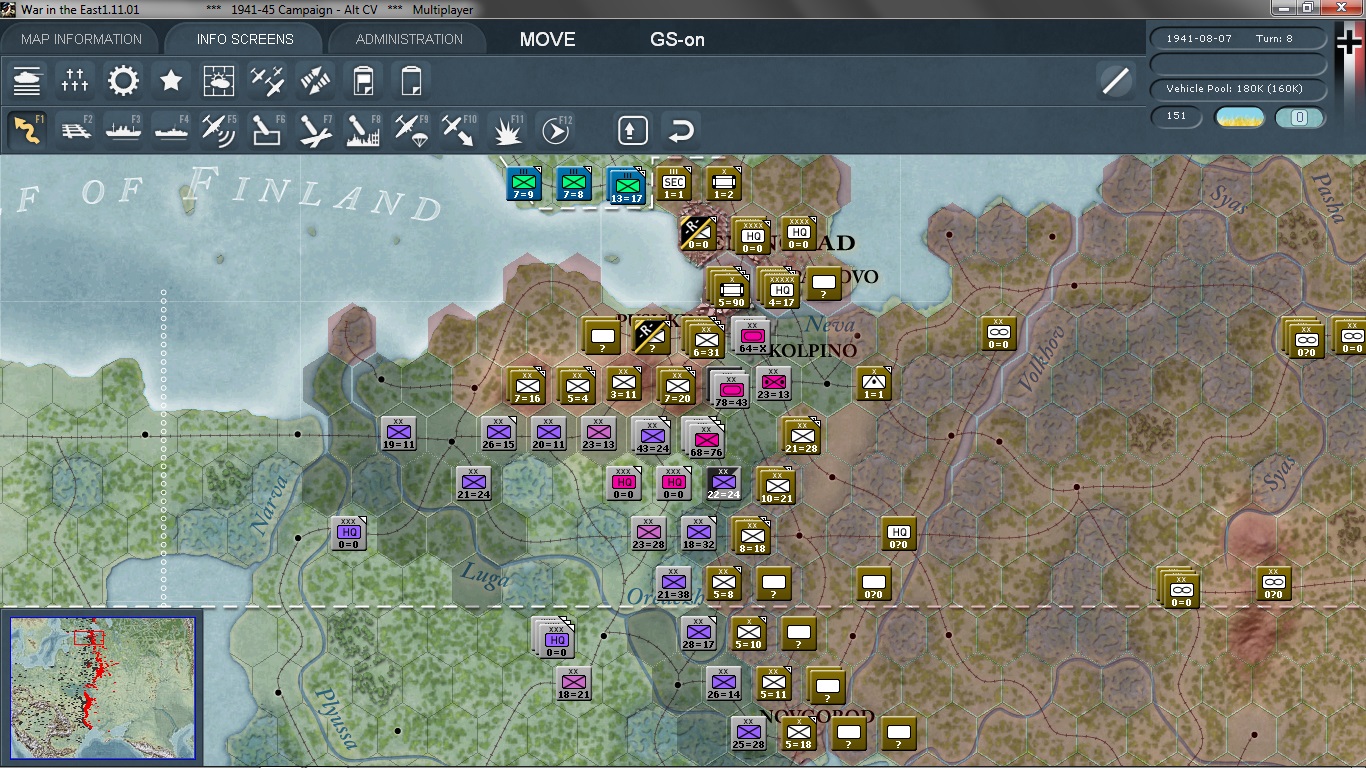Screen dimensions: 1366x768
Task: Click the wheat-field weather indicator
Action: click(1239, 117)
